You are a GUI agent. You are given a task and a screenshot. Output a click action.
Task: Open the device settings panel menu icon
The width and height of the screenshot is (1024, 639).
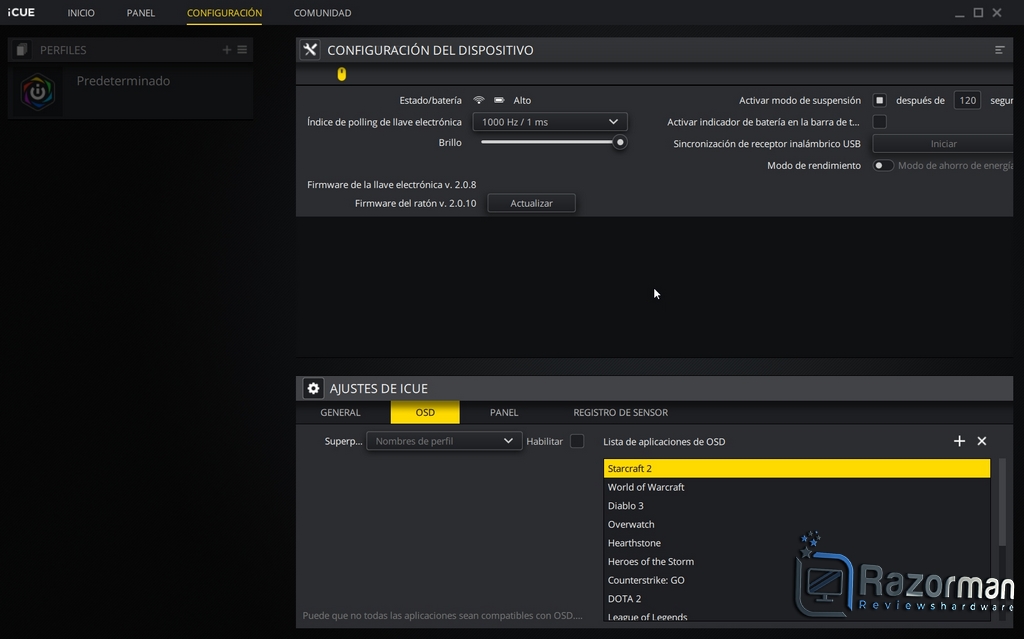tap(999, 50)
